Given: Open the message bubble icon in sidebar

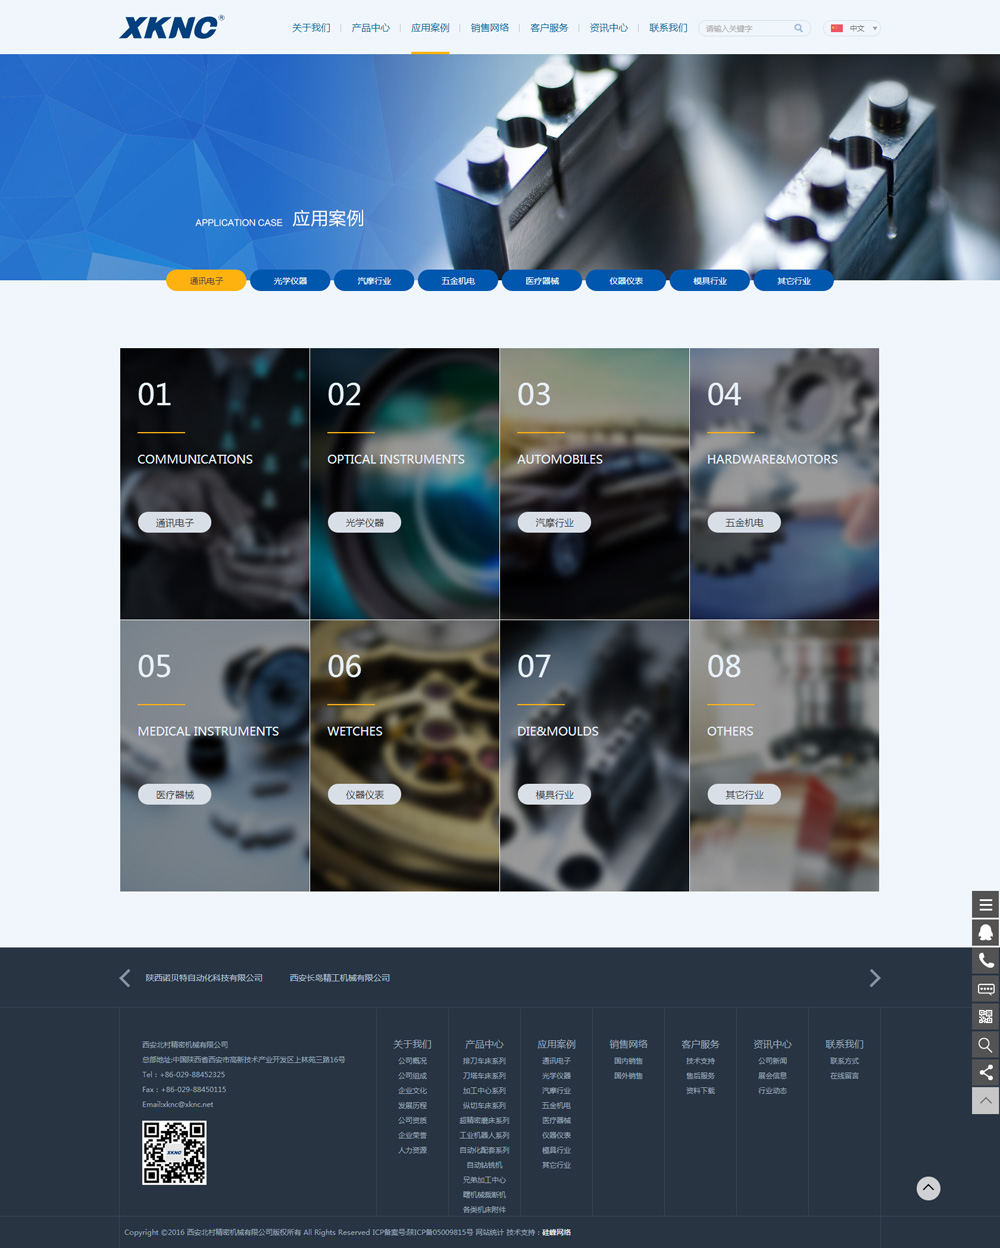Looking at the screenshot, I should coord(985,989).
